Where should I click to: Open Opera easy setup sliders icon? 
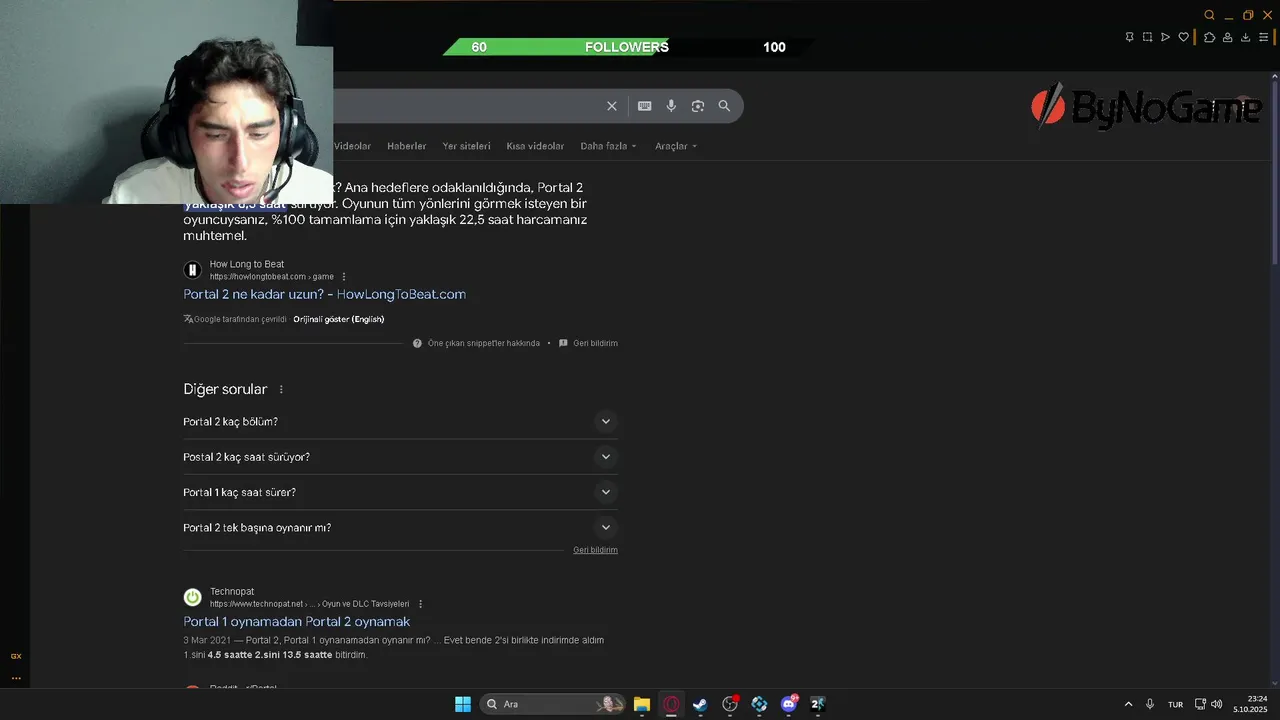[x=1263, y=37]
